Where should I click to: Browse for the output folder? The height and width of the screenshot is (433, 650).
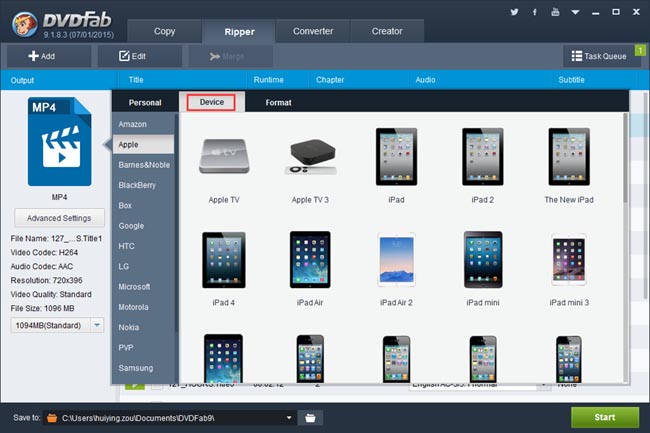pos(310,418)
